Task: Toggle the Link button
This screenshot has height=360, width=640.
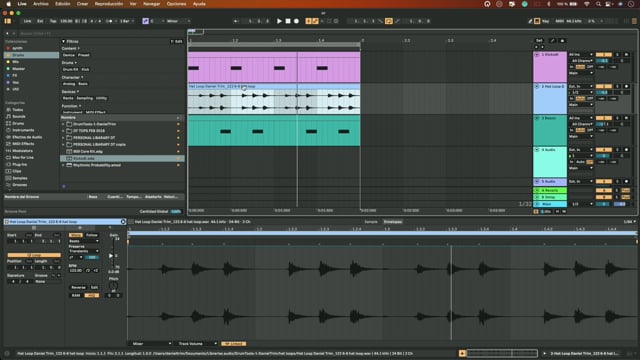Action: (27, 21)
